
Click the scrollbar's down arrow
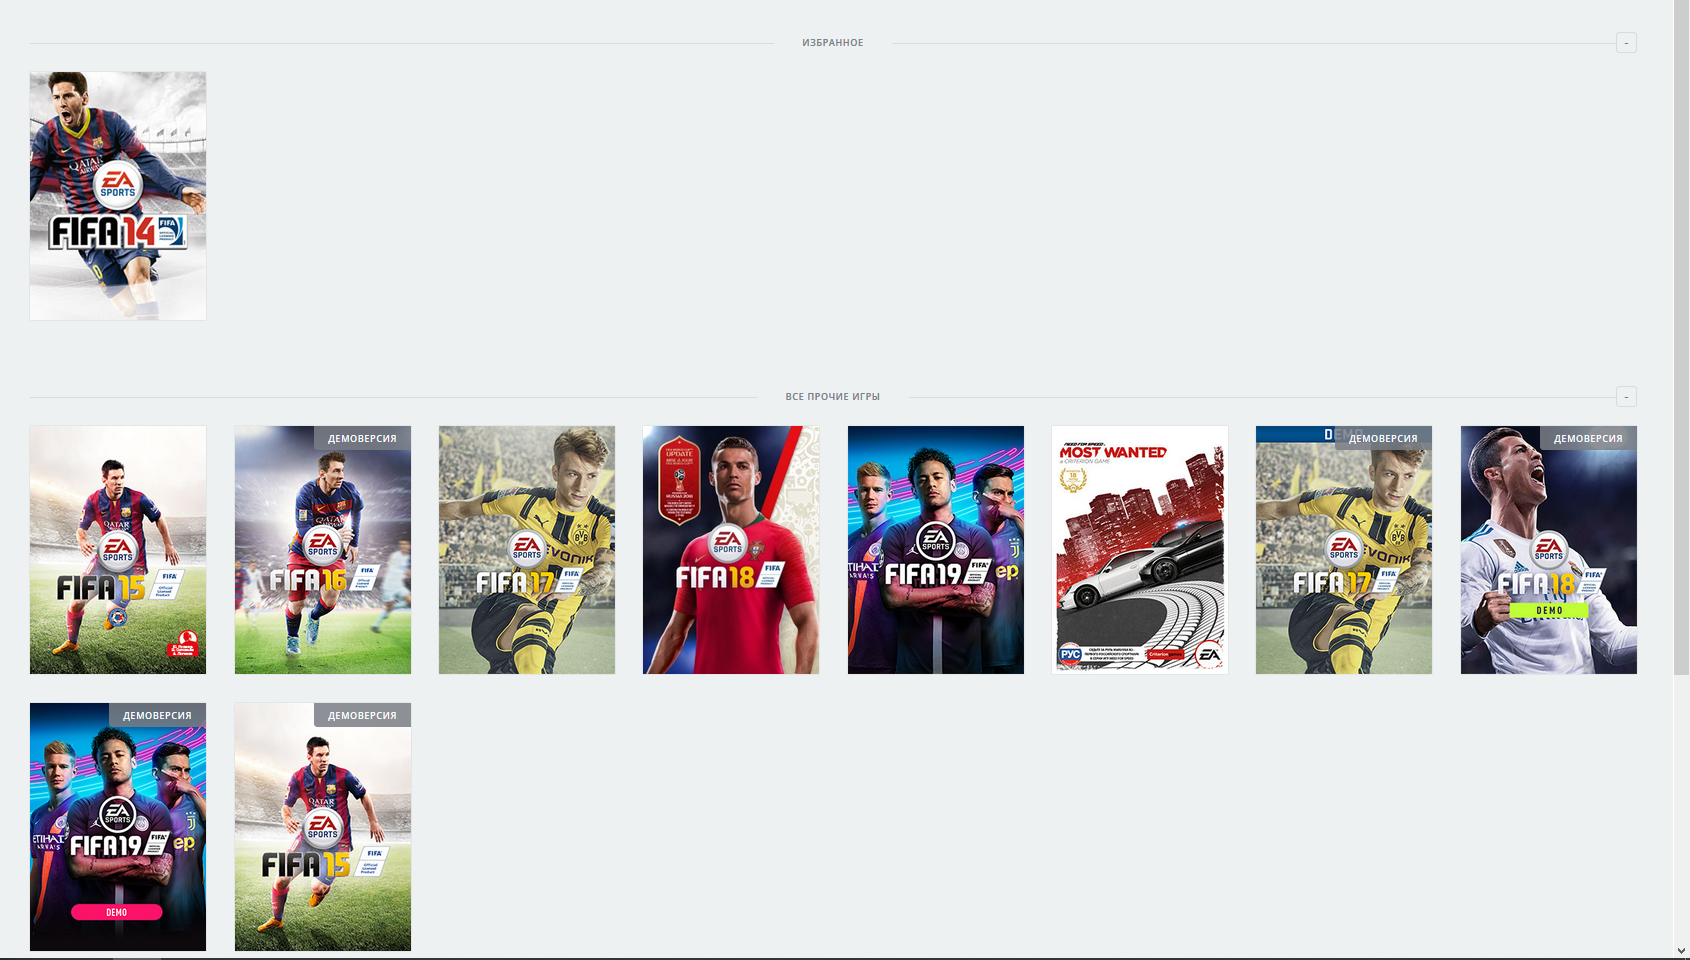(1682, 951)
